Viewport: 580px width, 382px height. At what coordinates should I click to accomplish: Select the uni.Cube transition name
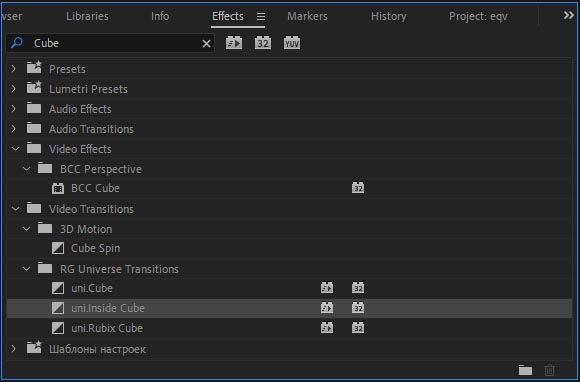(92, 288)
